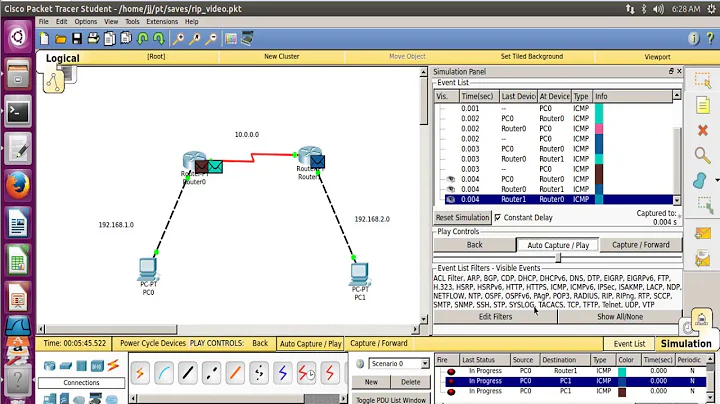Open Terminal from the Ubuntu launcher

click(17, 112)
